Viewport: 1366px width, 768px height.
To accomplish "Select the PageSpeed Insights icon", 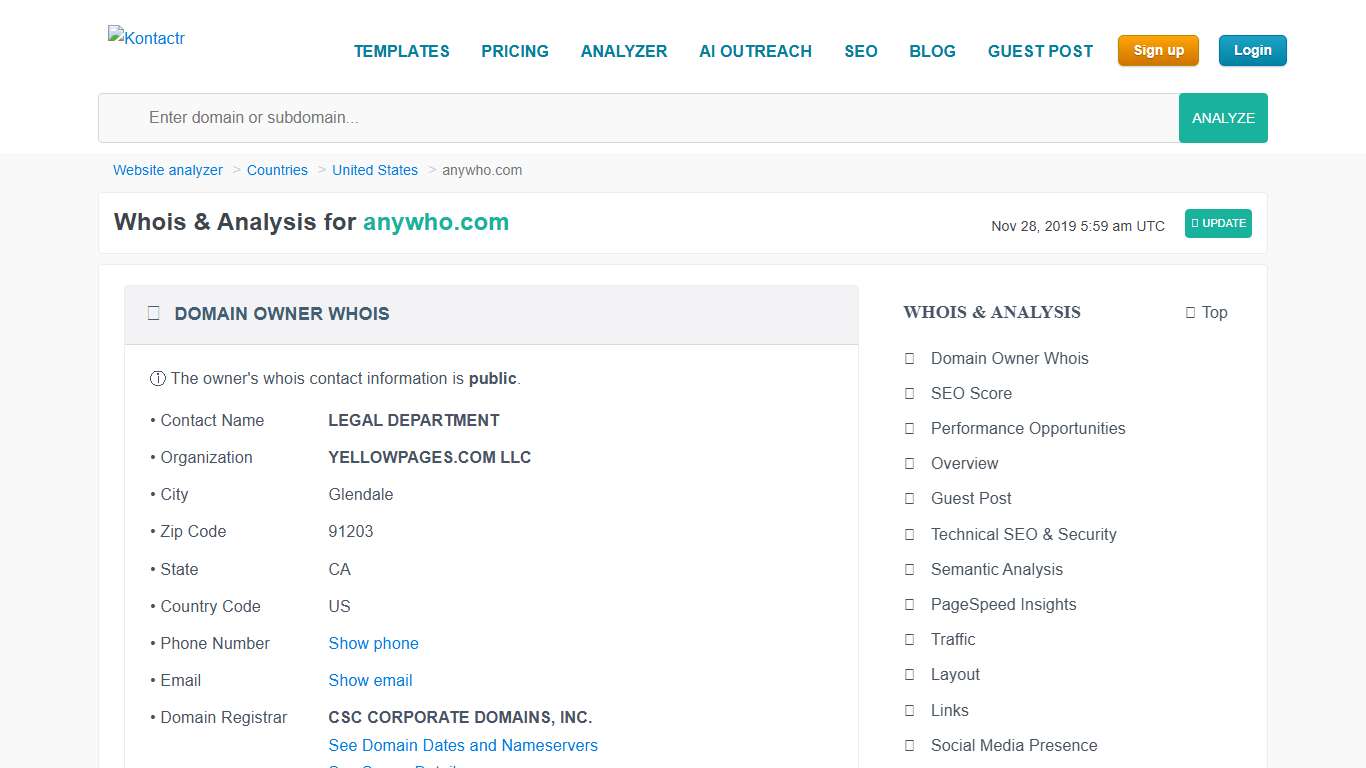I will (x=909, y=604).
